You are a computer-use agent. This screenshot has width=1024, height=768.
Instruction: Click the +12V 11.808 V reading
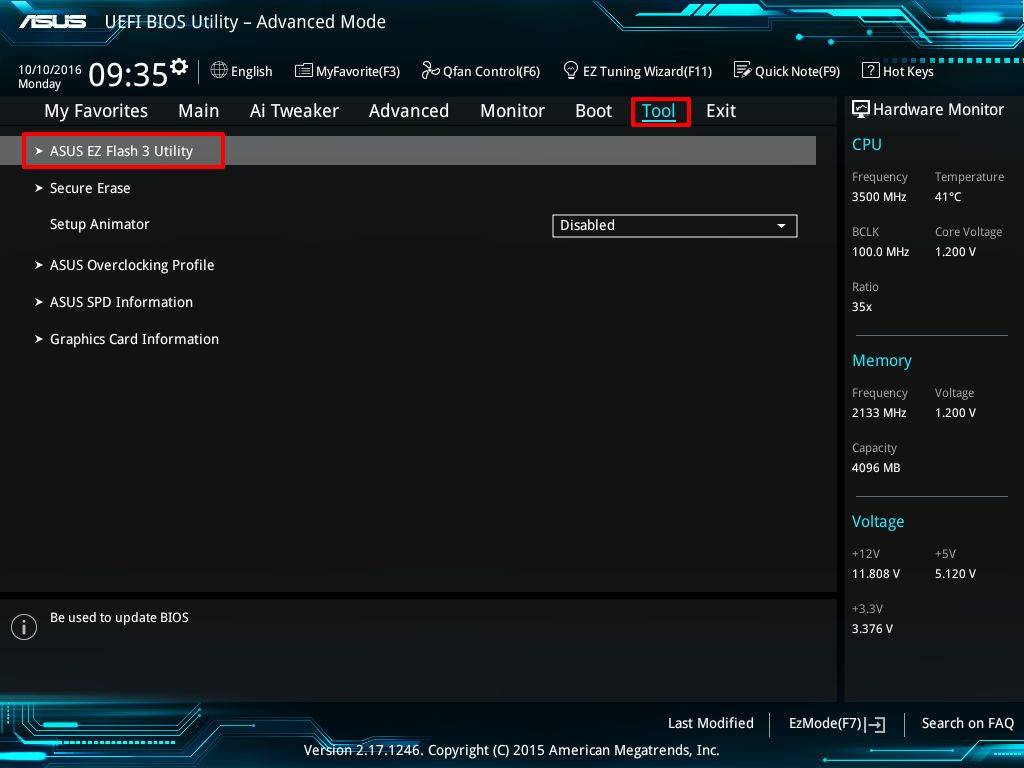click(876, 573)
